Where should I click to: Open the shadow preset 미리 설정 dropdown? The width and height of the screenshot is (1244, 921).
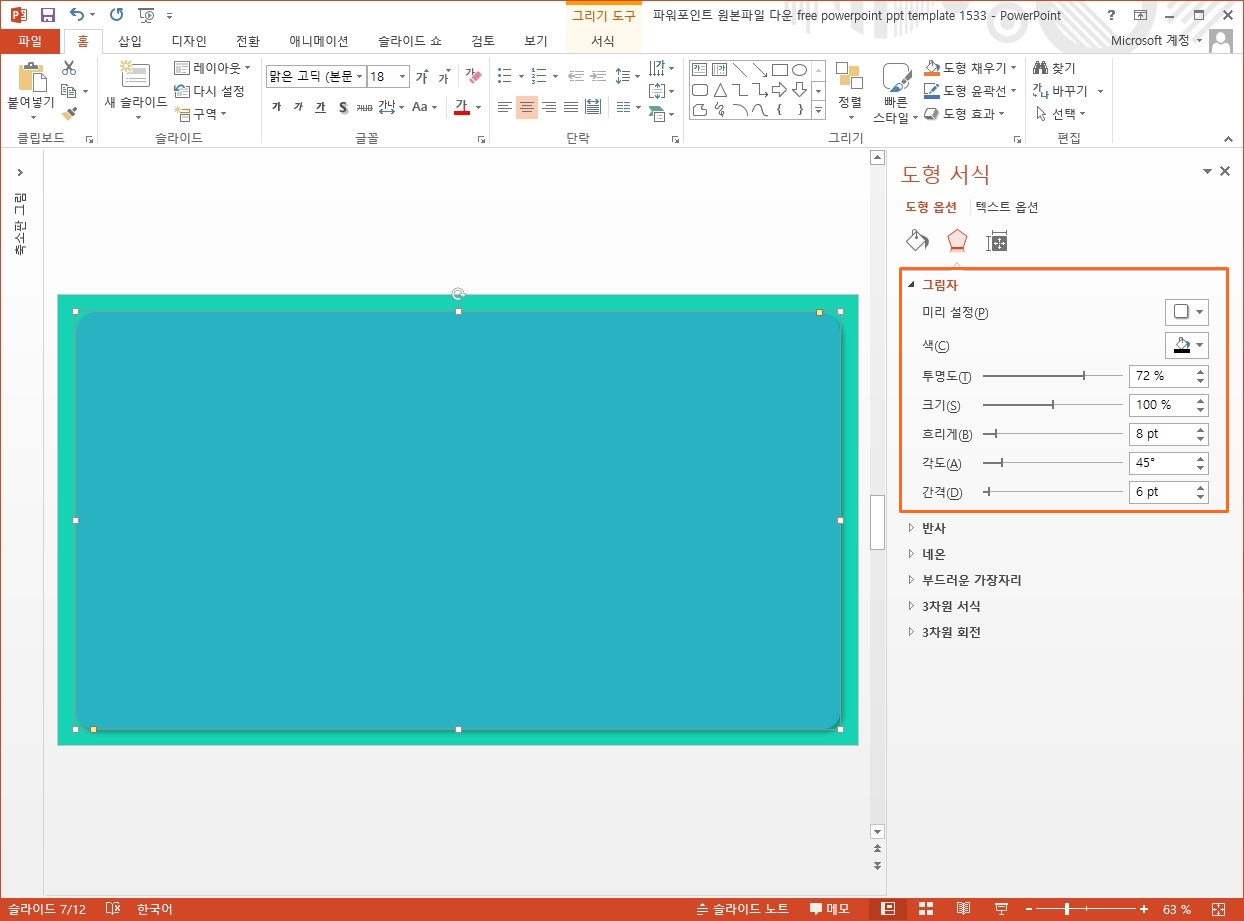1186,312
